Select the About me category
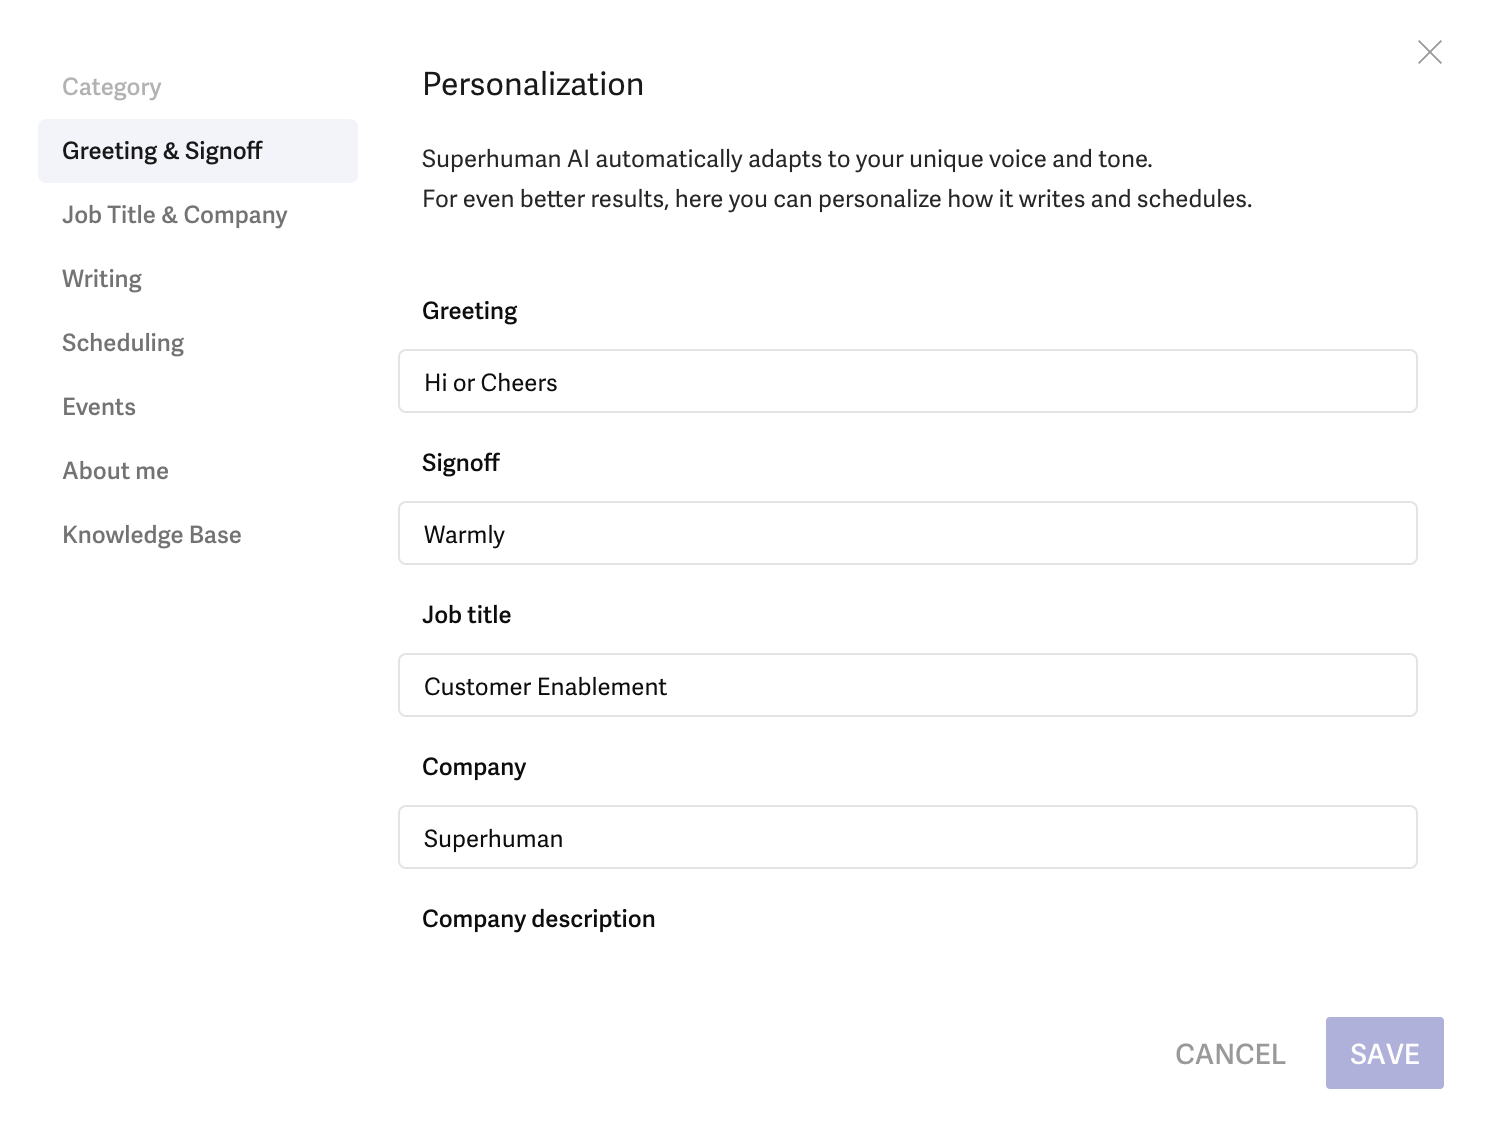 (x=116, y=471)
